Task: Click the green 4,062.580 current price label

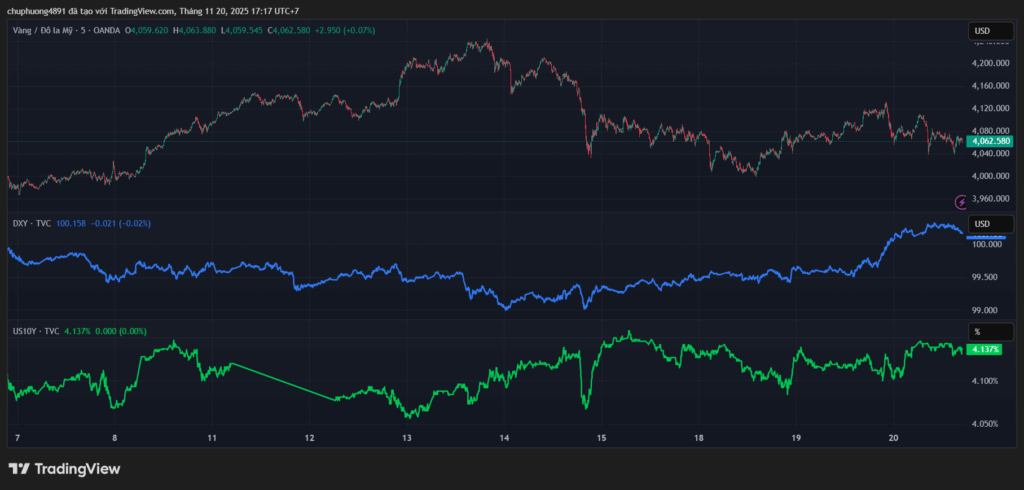Action: (x=990, y=142)
